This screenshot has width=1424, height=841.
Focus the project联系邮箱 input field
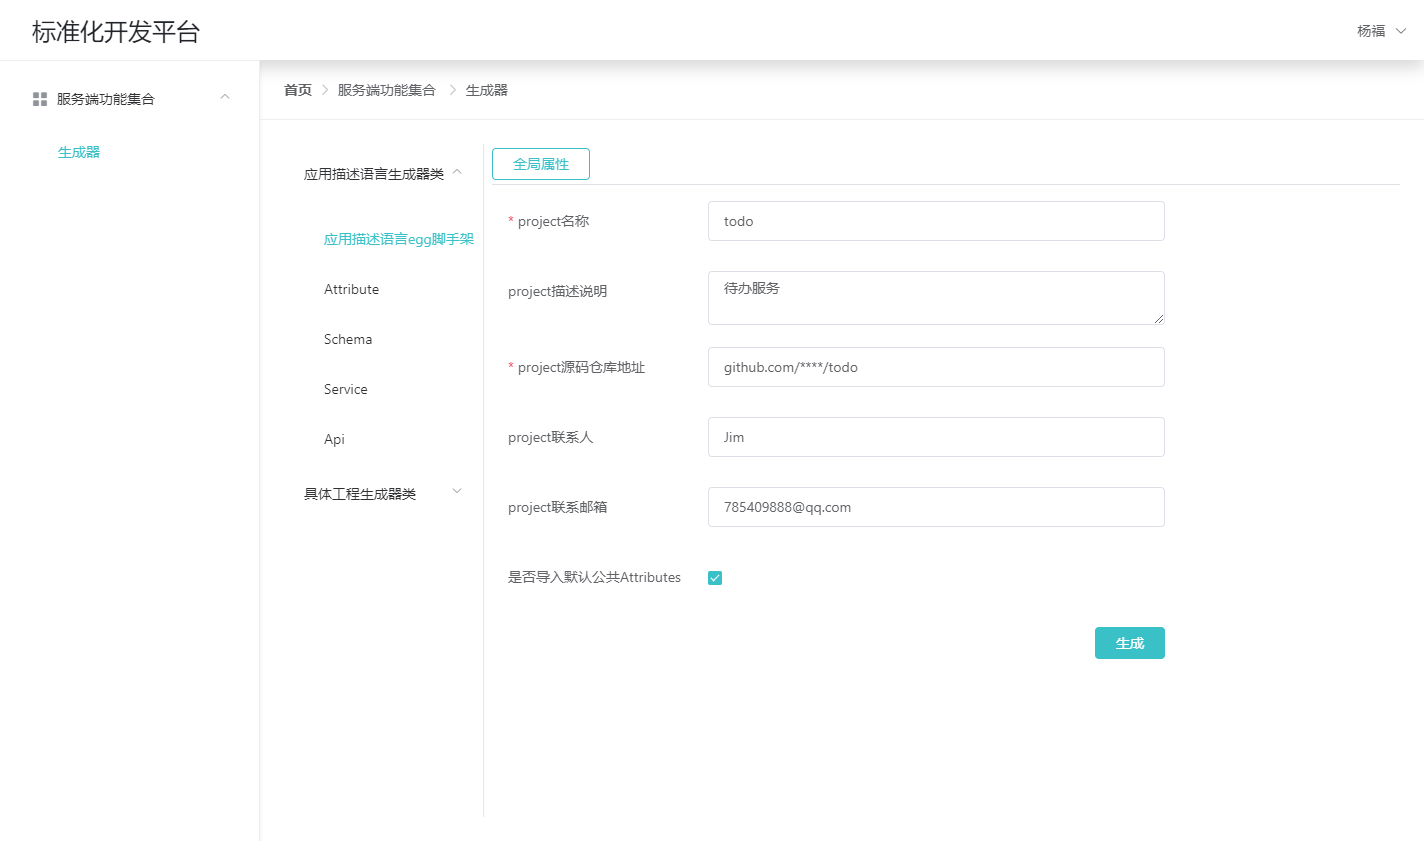pos(936,507)
